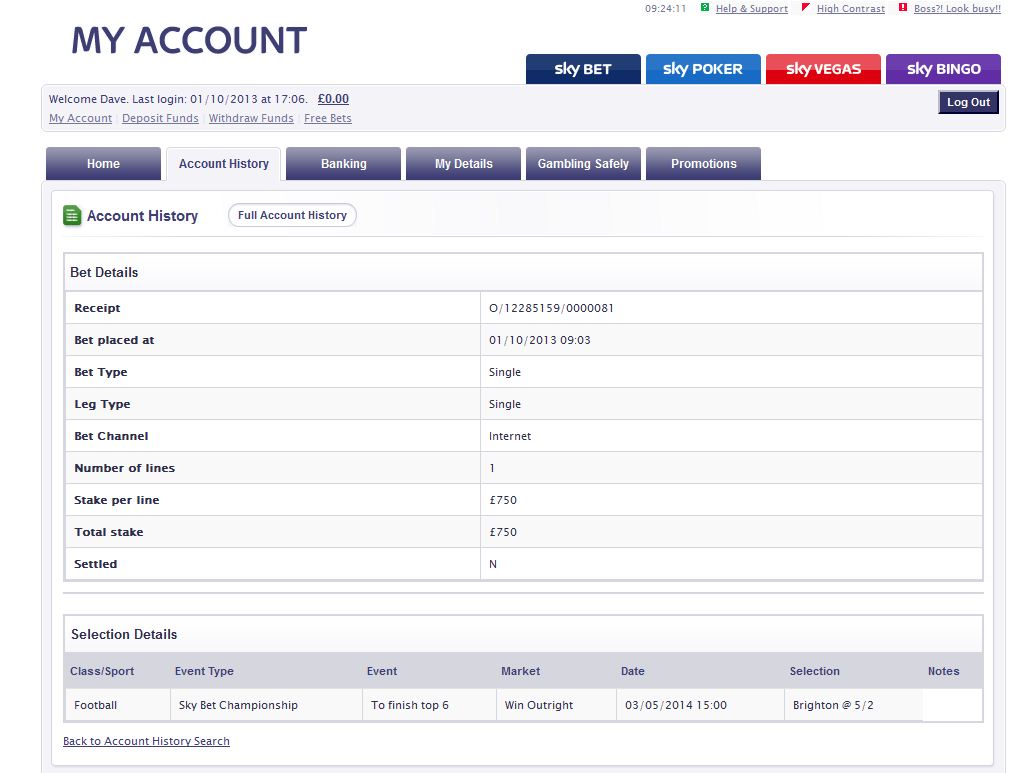The width and height of the screenshot is (1036, 773).
Task: Click the Receipt row label
Action: tap(97, 309)
